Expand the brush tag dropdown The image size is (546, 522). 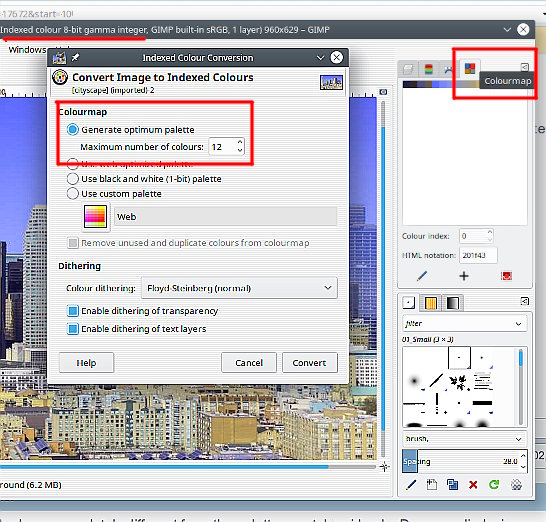(464, 439)
